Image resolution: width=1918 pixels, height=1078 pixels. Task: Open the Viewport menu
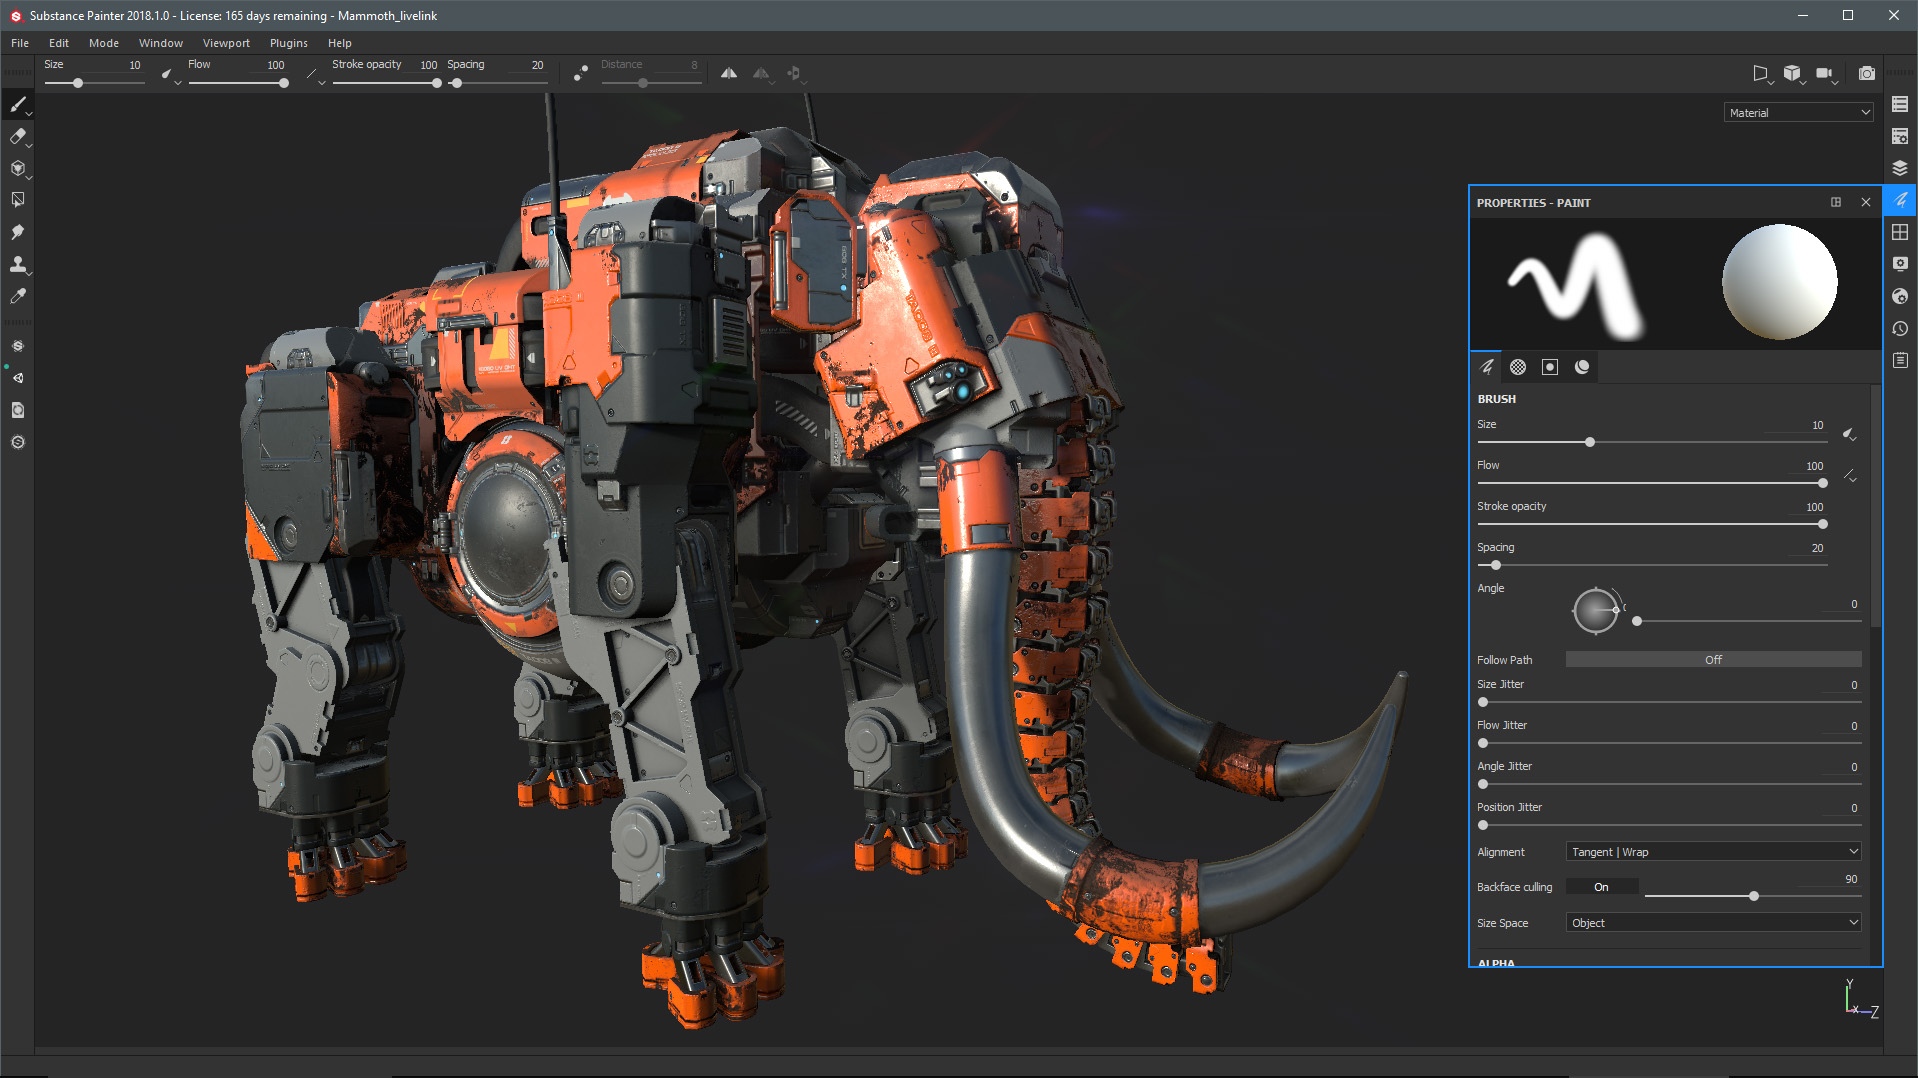[x=226, y=43]
